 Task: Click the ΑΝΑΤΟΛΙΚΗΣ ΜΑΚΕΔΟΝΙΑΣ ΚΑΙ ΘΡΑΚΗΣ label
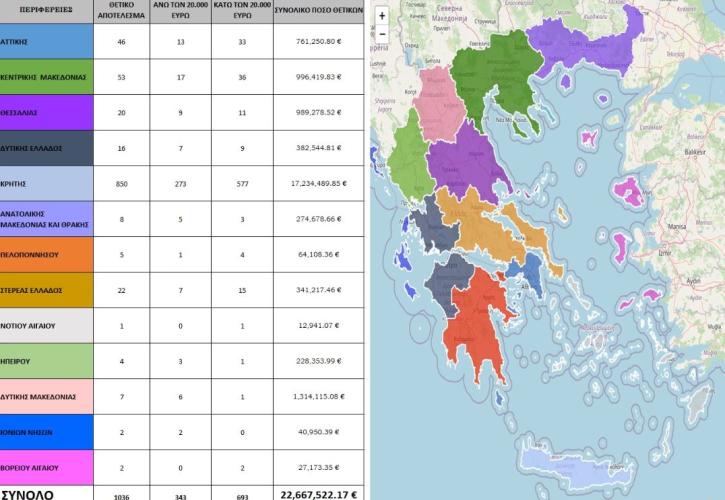(46, 219)
